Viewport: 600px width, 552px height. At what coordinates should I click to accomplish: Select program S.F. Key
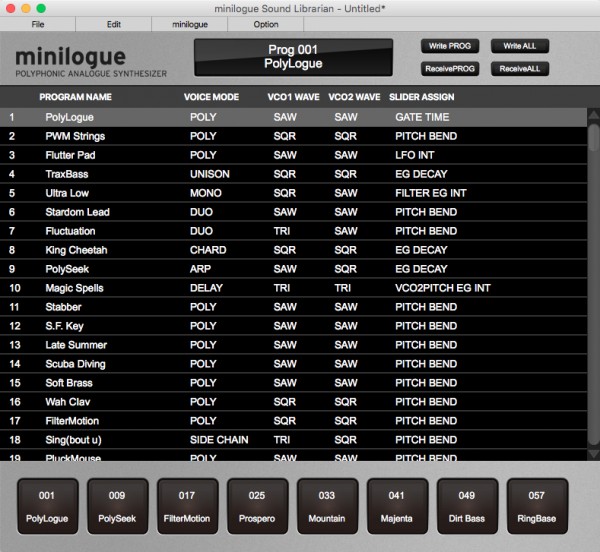(293, 326)
